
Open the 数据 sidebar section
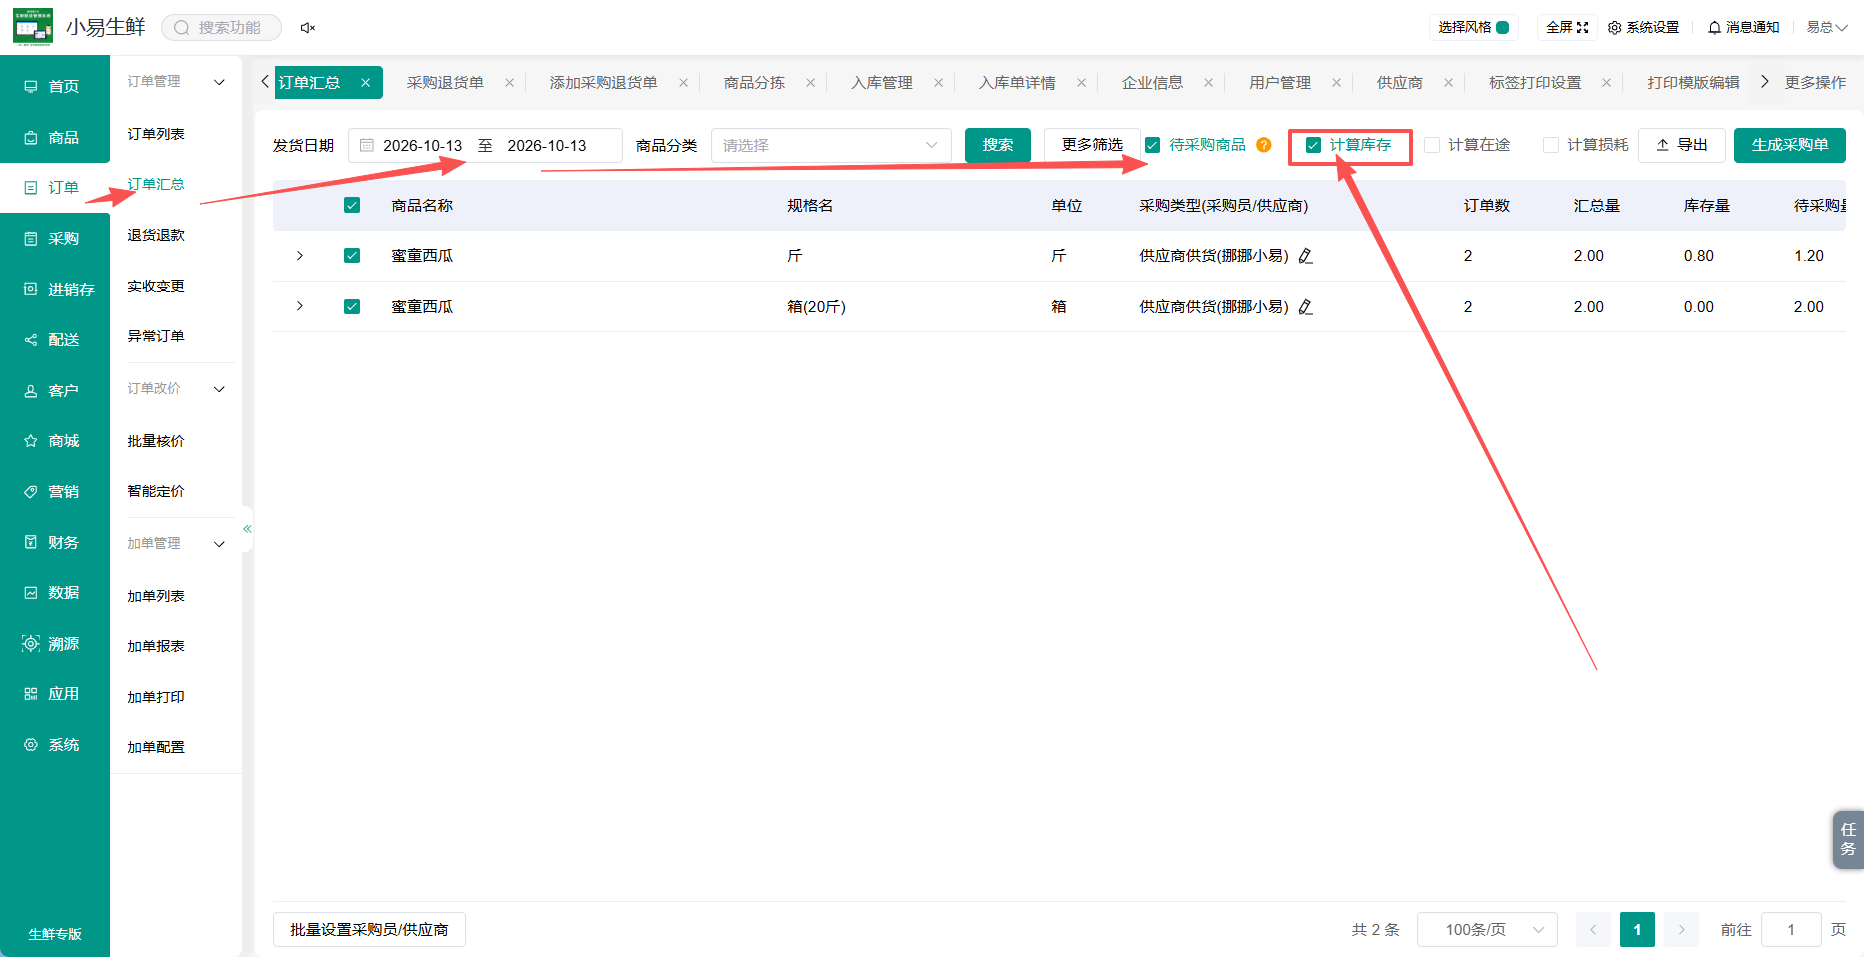tap(54, 592)
